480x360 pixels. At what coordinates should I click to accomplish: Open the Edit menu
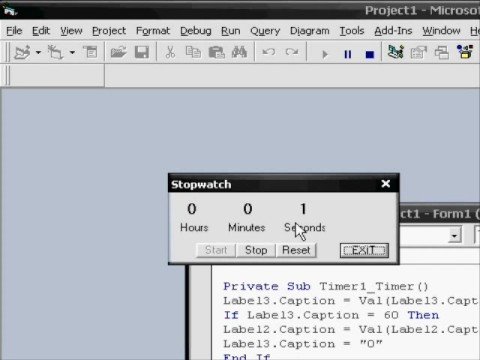[x=41, y=31]
